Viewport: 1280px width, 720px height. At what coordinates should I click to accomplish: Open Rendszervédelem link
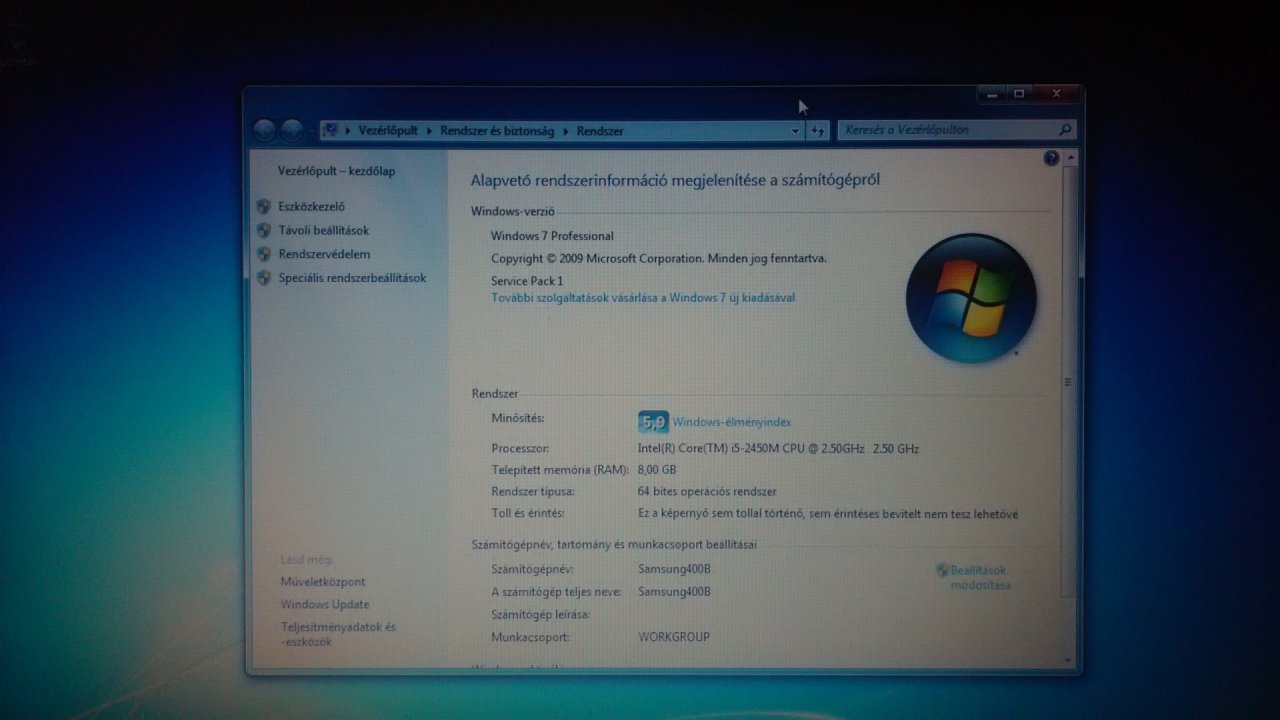[324, 254]
